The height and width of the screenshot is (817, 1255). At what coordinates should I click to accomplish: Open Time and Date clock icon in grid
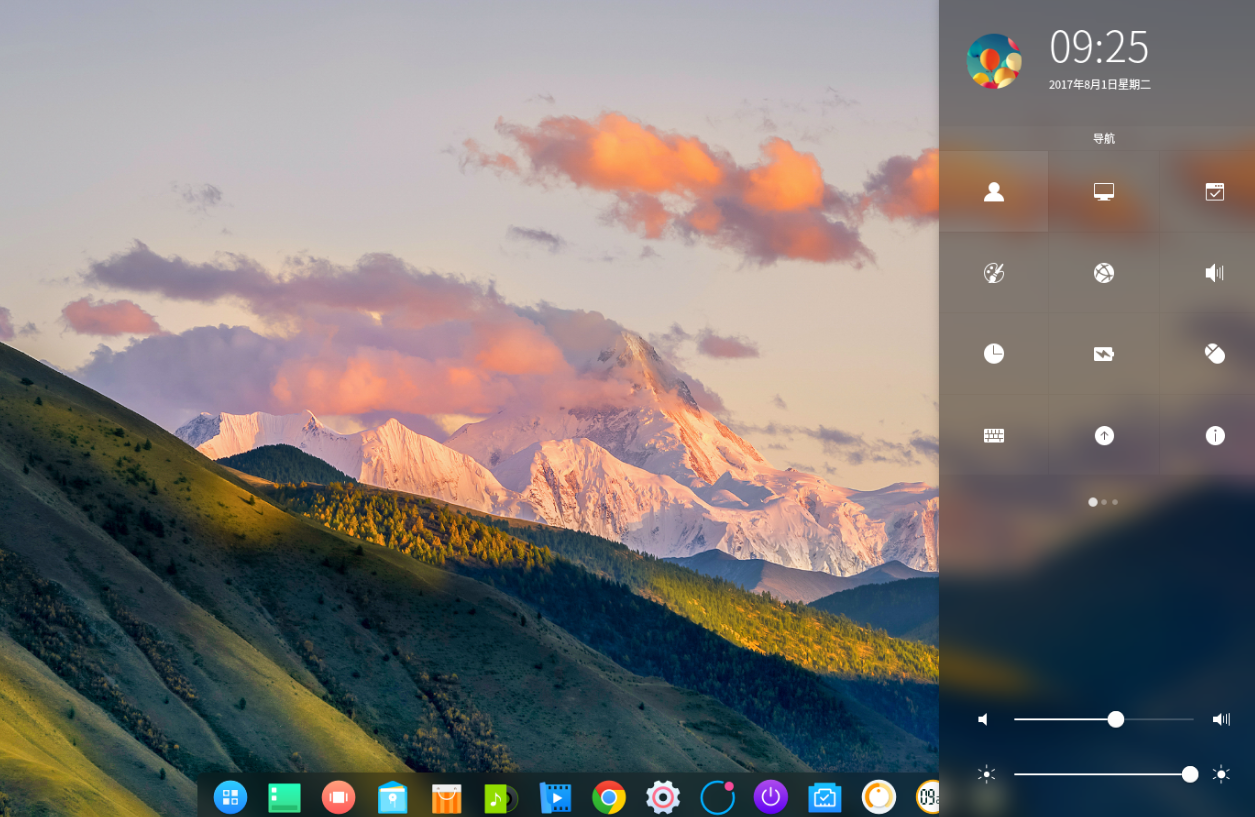(993, 354)
